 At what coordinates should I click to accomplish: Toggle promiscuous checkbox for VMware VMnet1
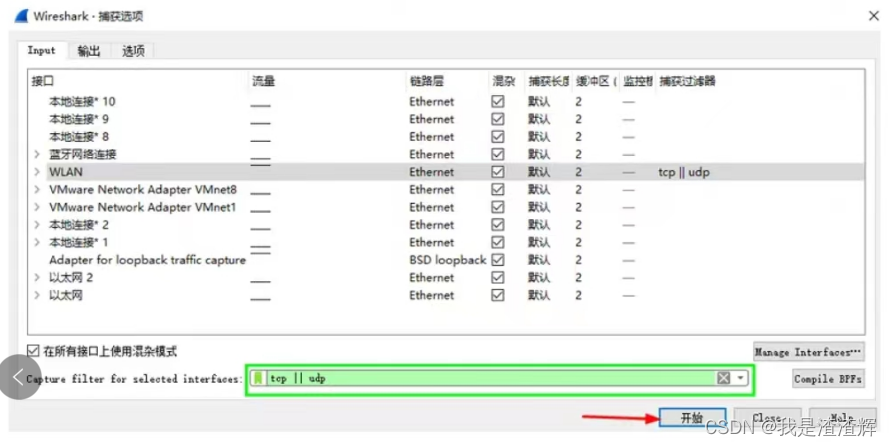(x=498, y=207)
